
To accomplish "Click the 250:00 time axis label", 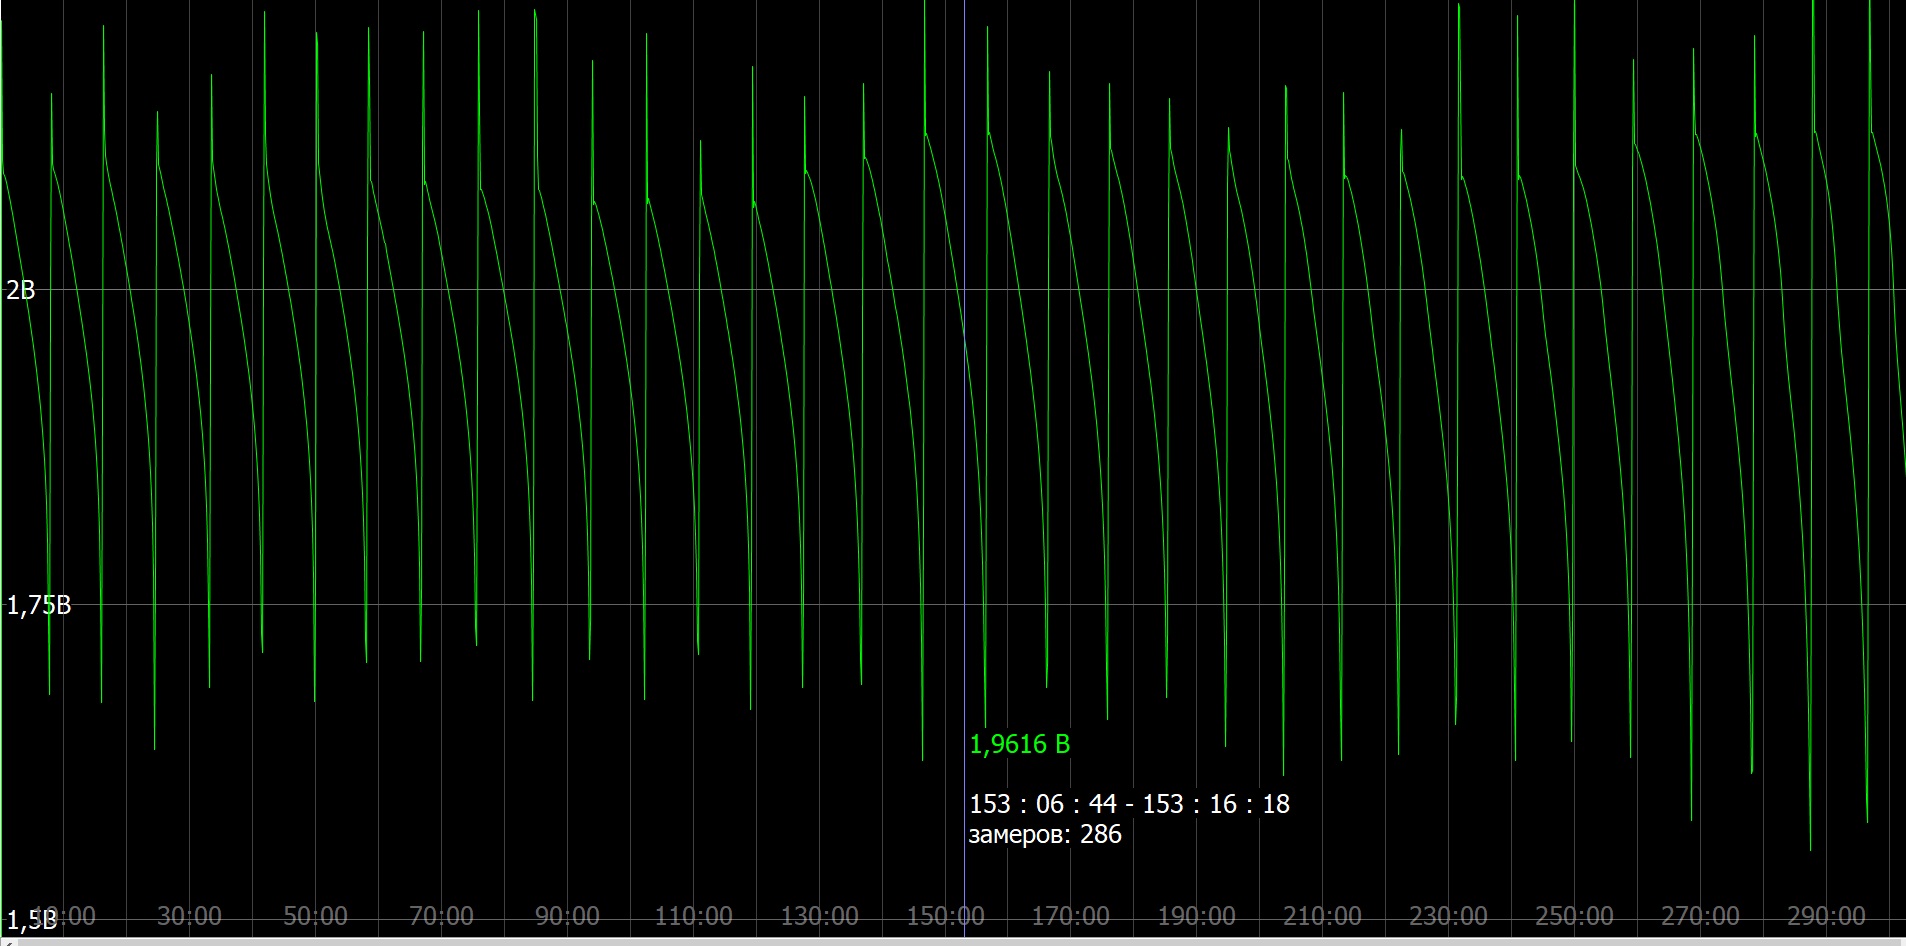I will 1574,916.
